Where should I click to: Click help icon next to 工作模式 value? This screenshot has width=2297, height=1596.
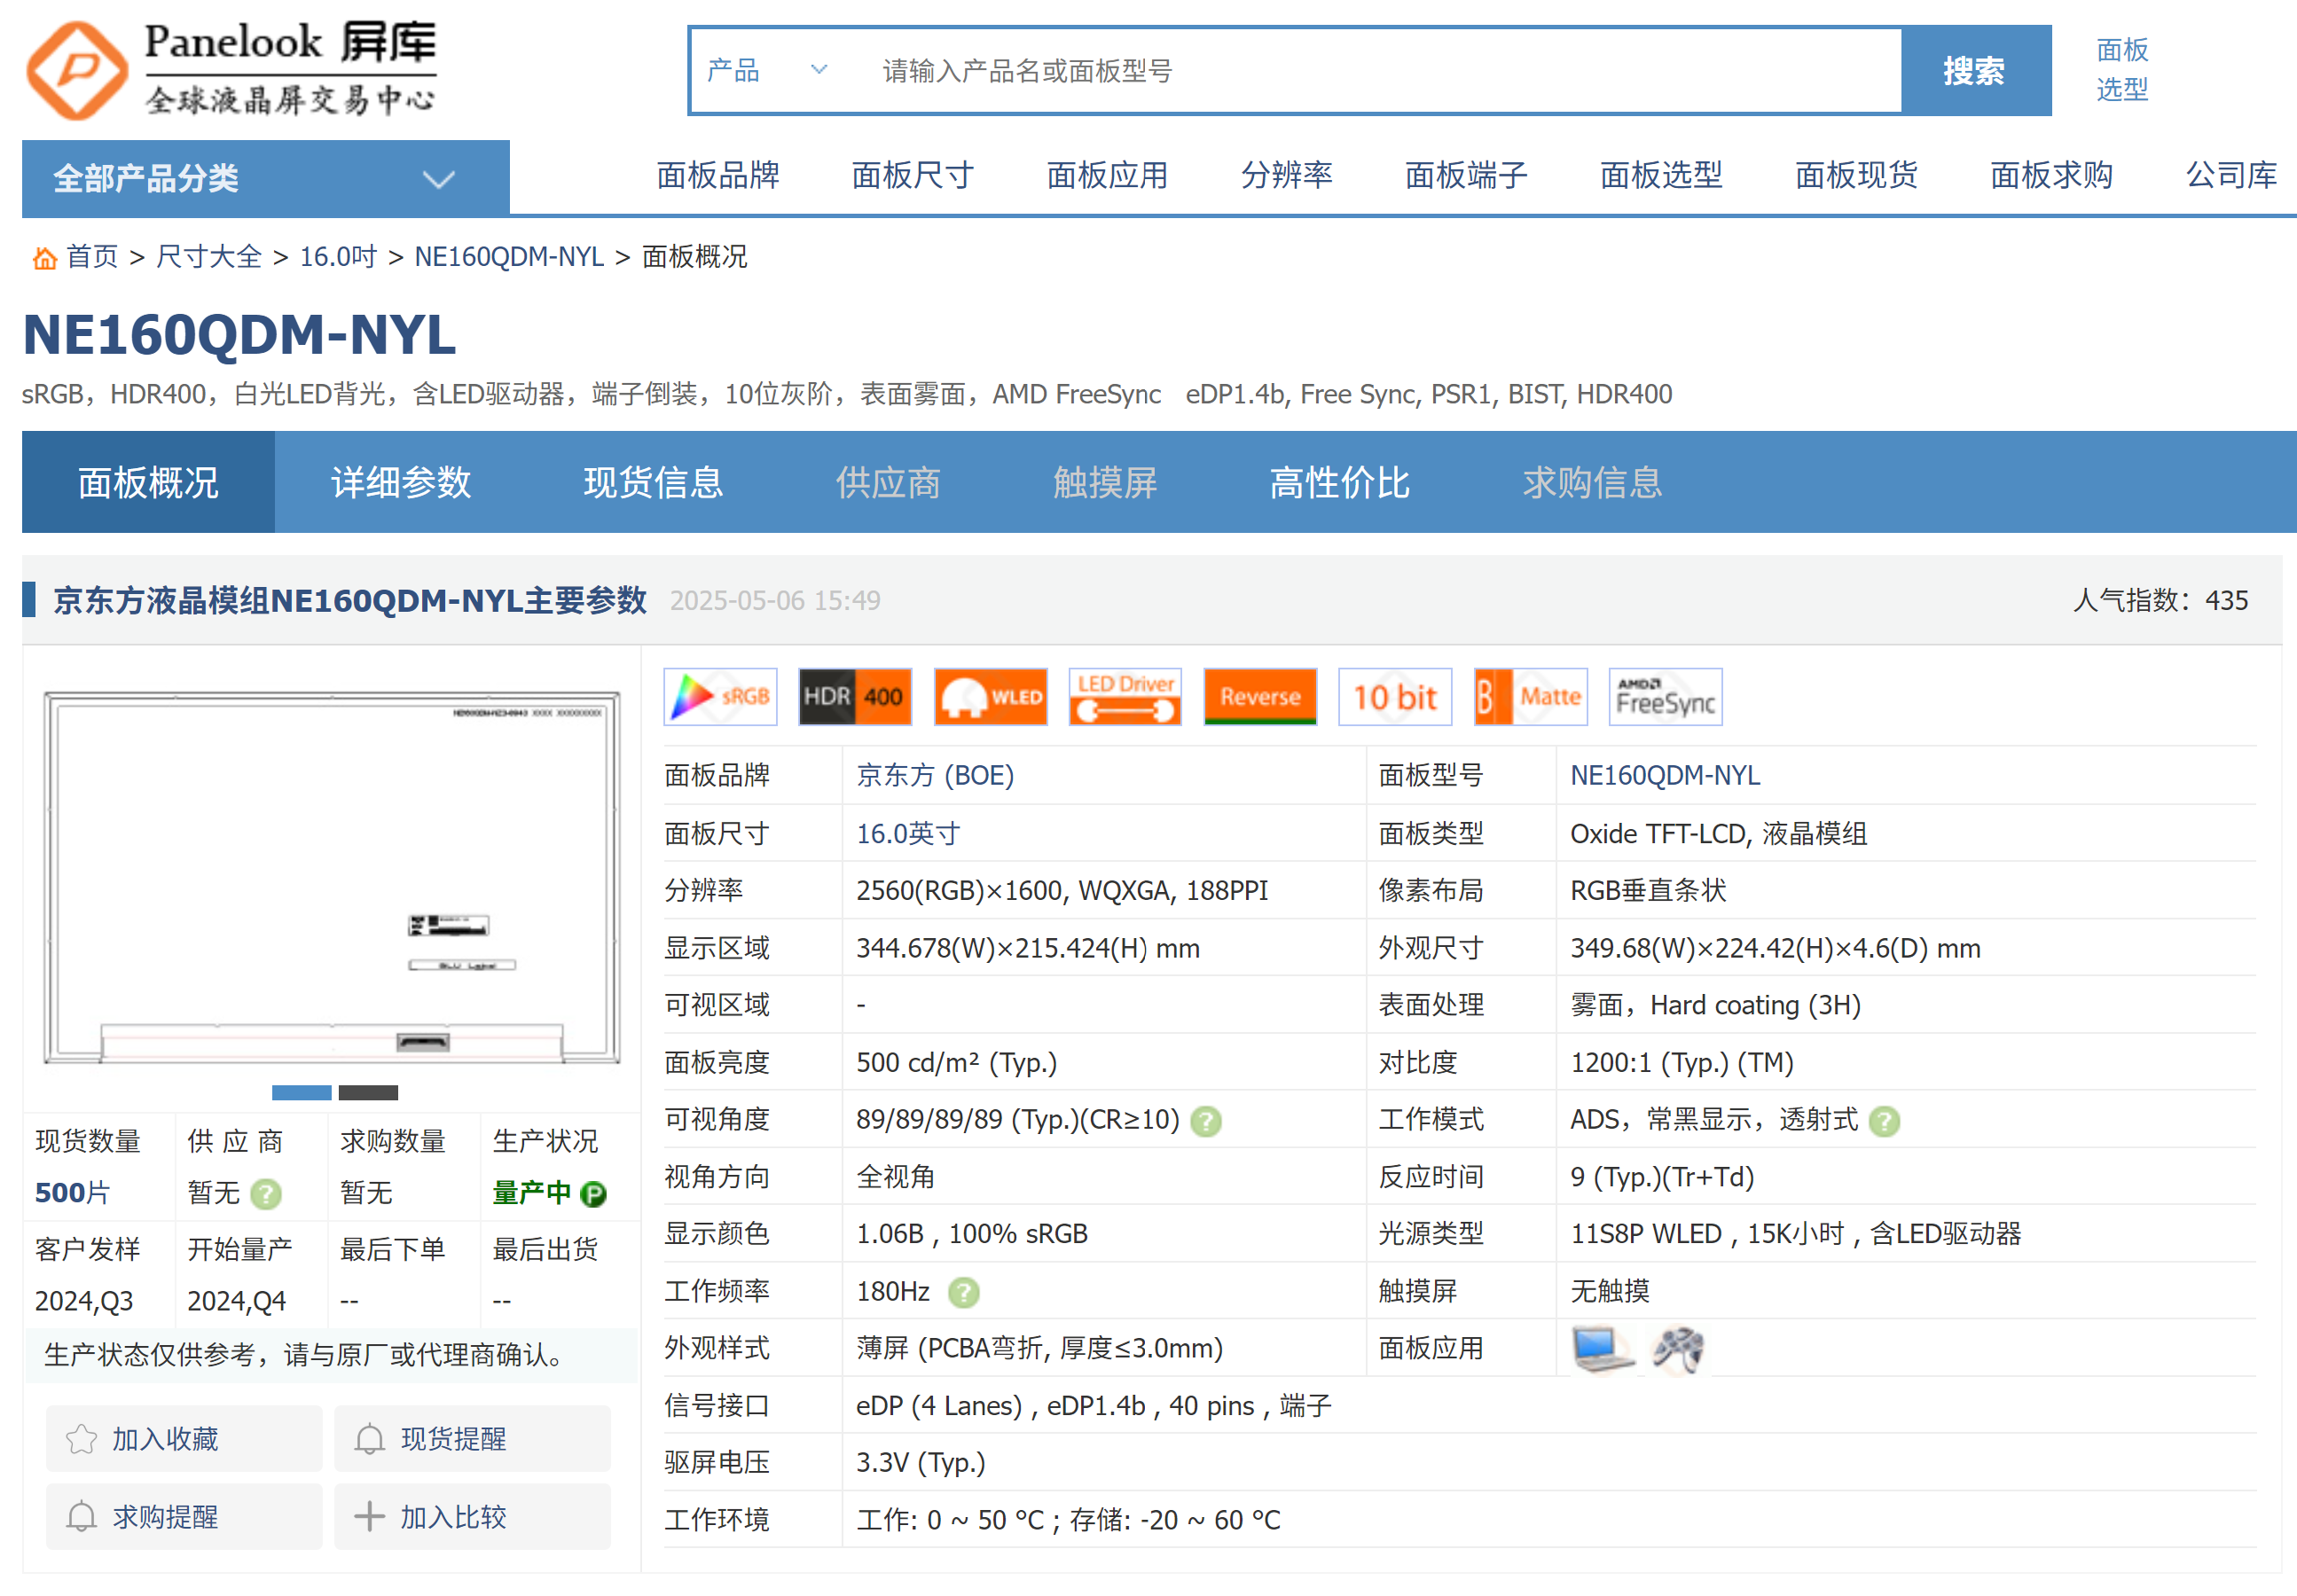tap(1884, 1122)
